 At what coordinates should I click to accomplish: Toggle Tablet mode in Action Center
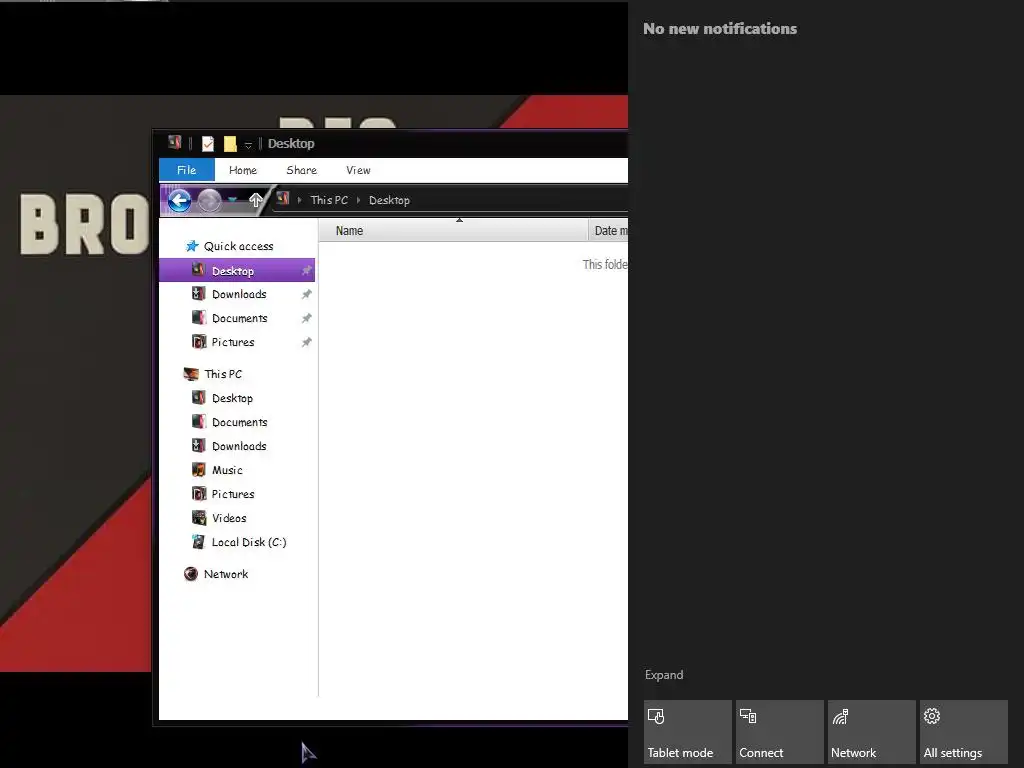688,731
